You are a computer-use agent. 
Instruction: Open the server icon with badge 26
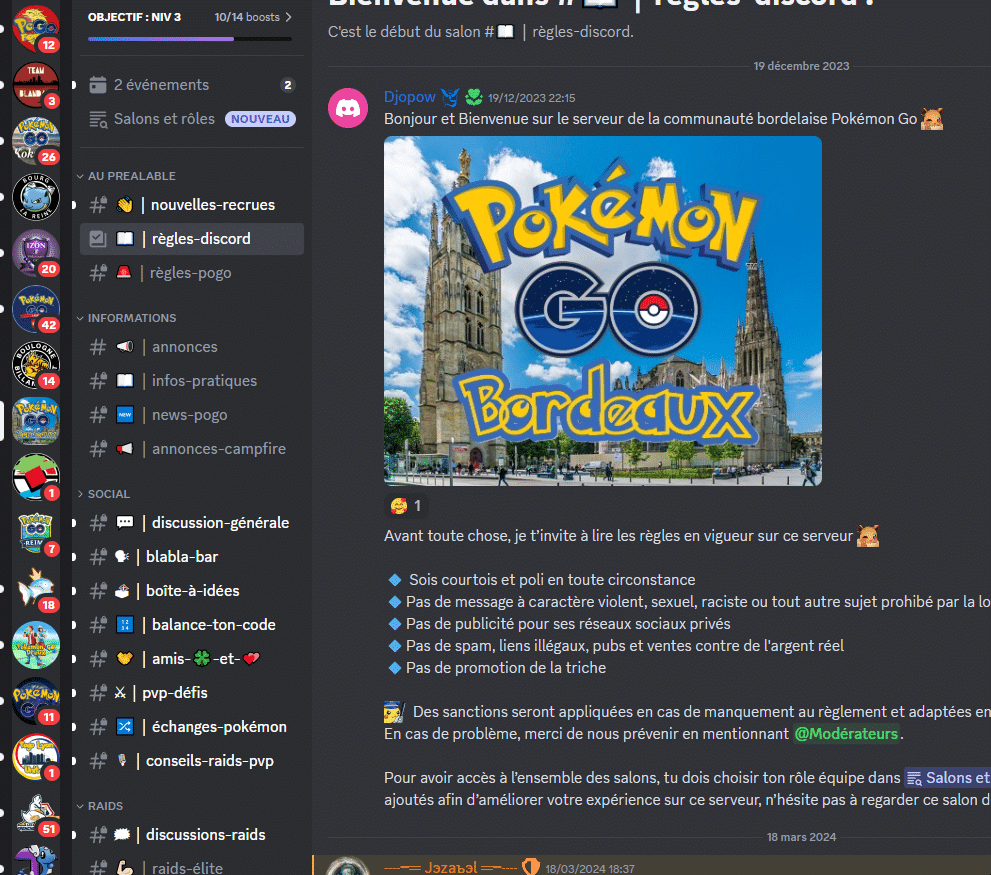coord(36,140)
